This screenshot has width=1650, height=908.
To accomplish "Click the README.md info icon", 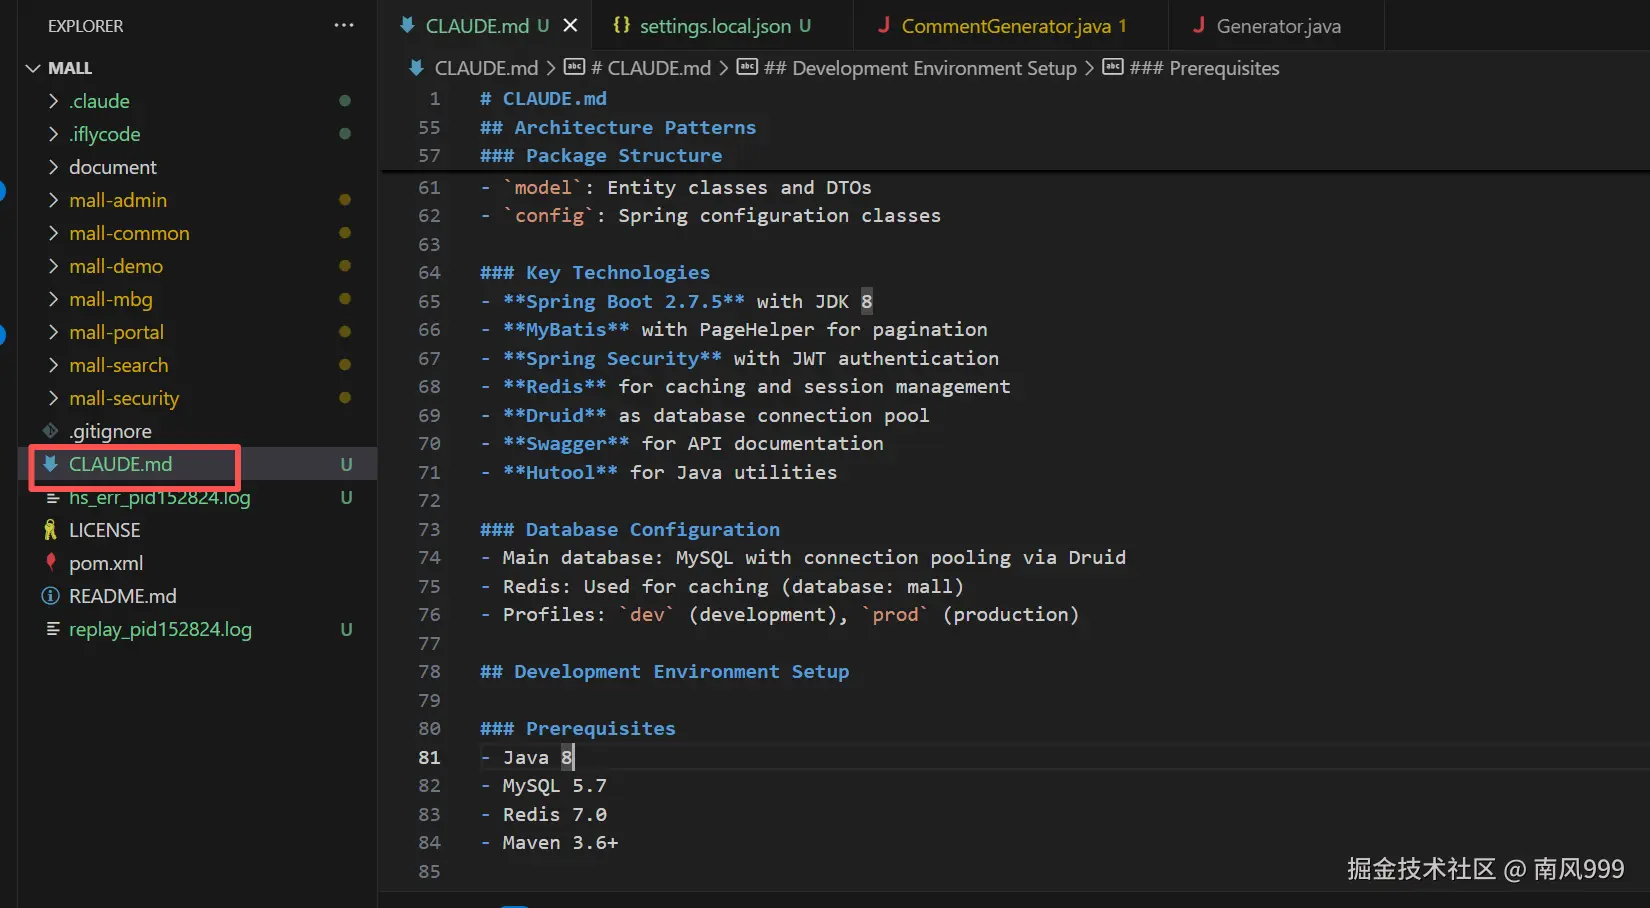I will point(50,596).
